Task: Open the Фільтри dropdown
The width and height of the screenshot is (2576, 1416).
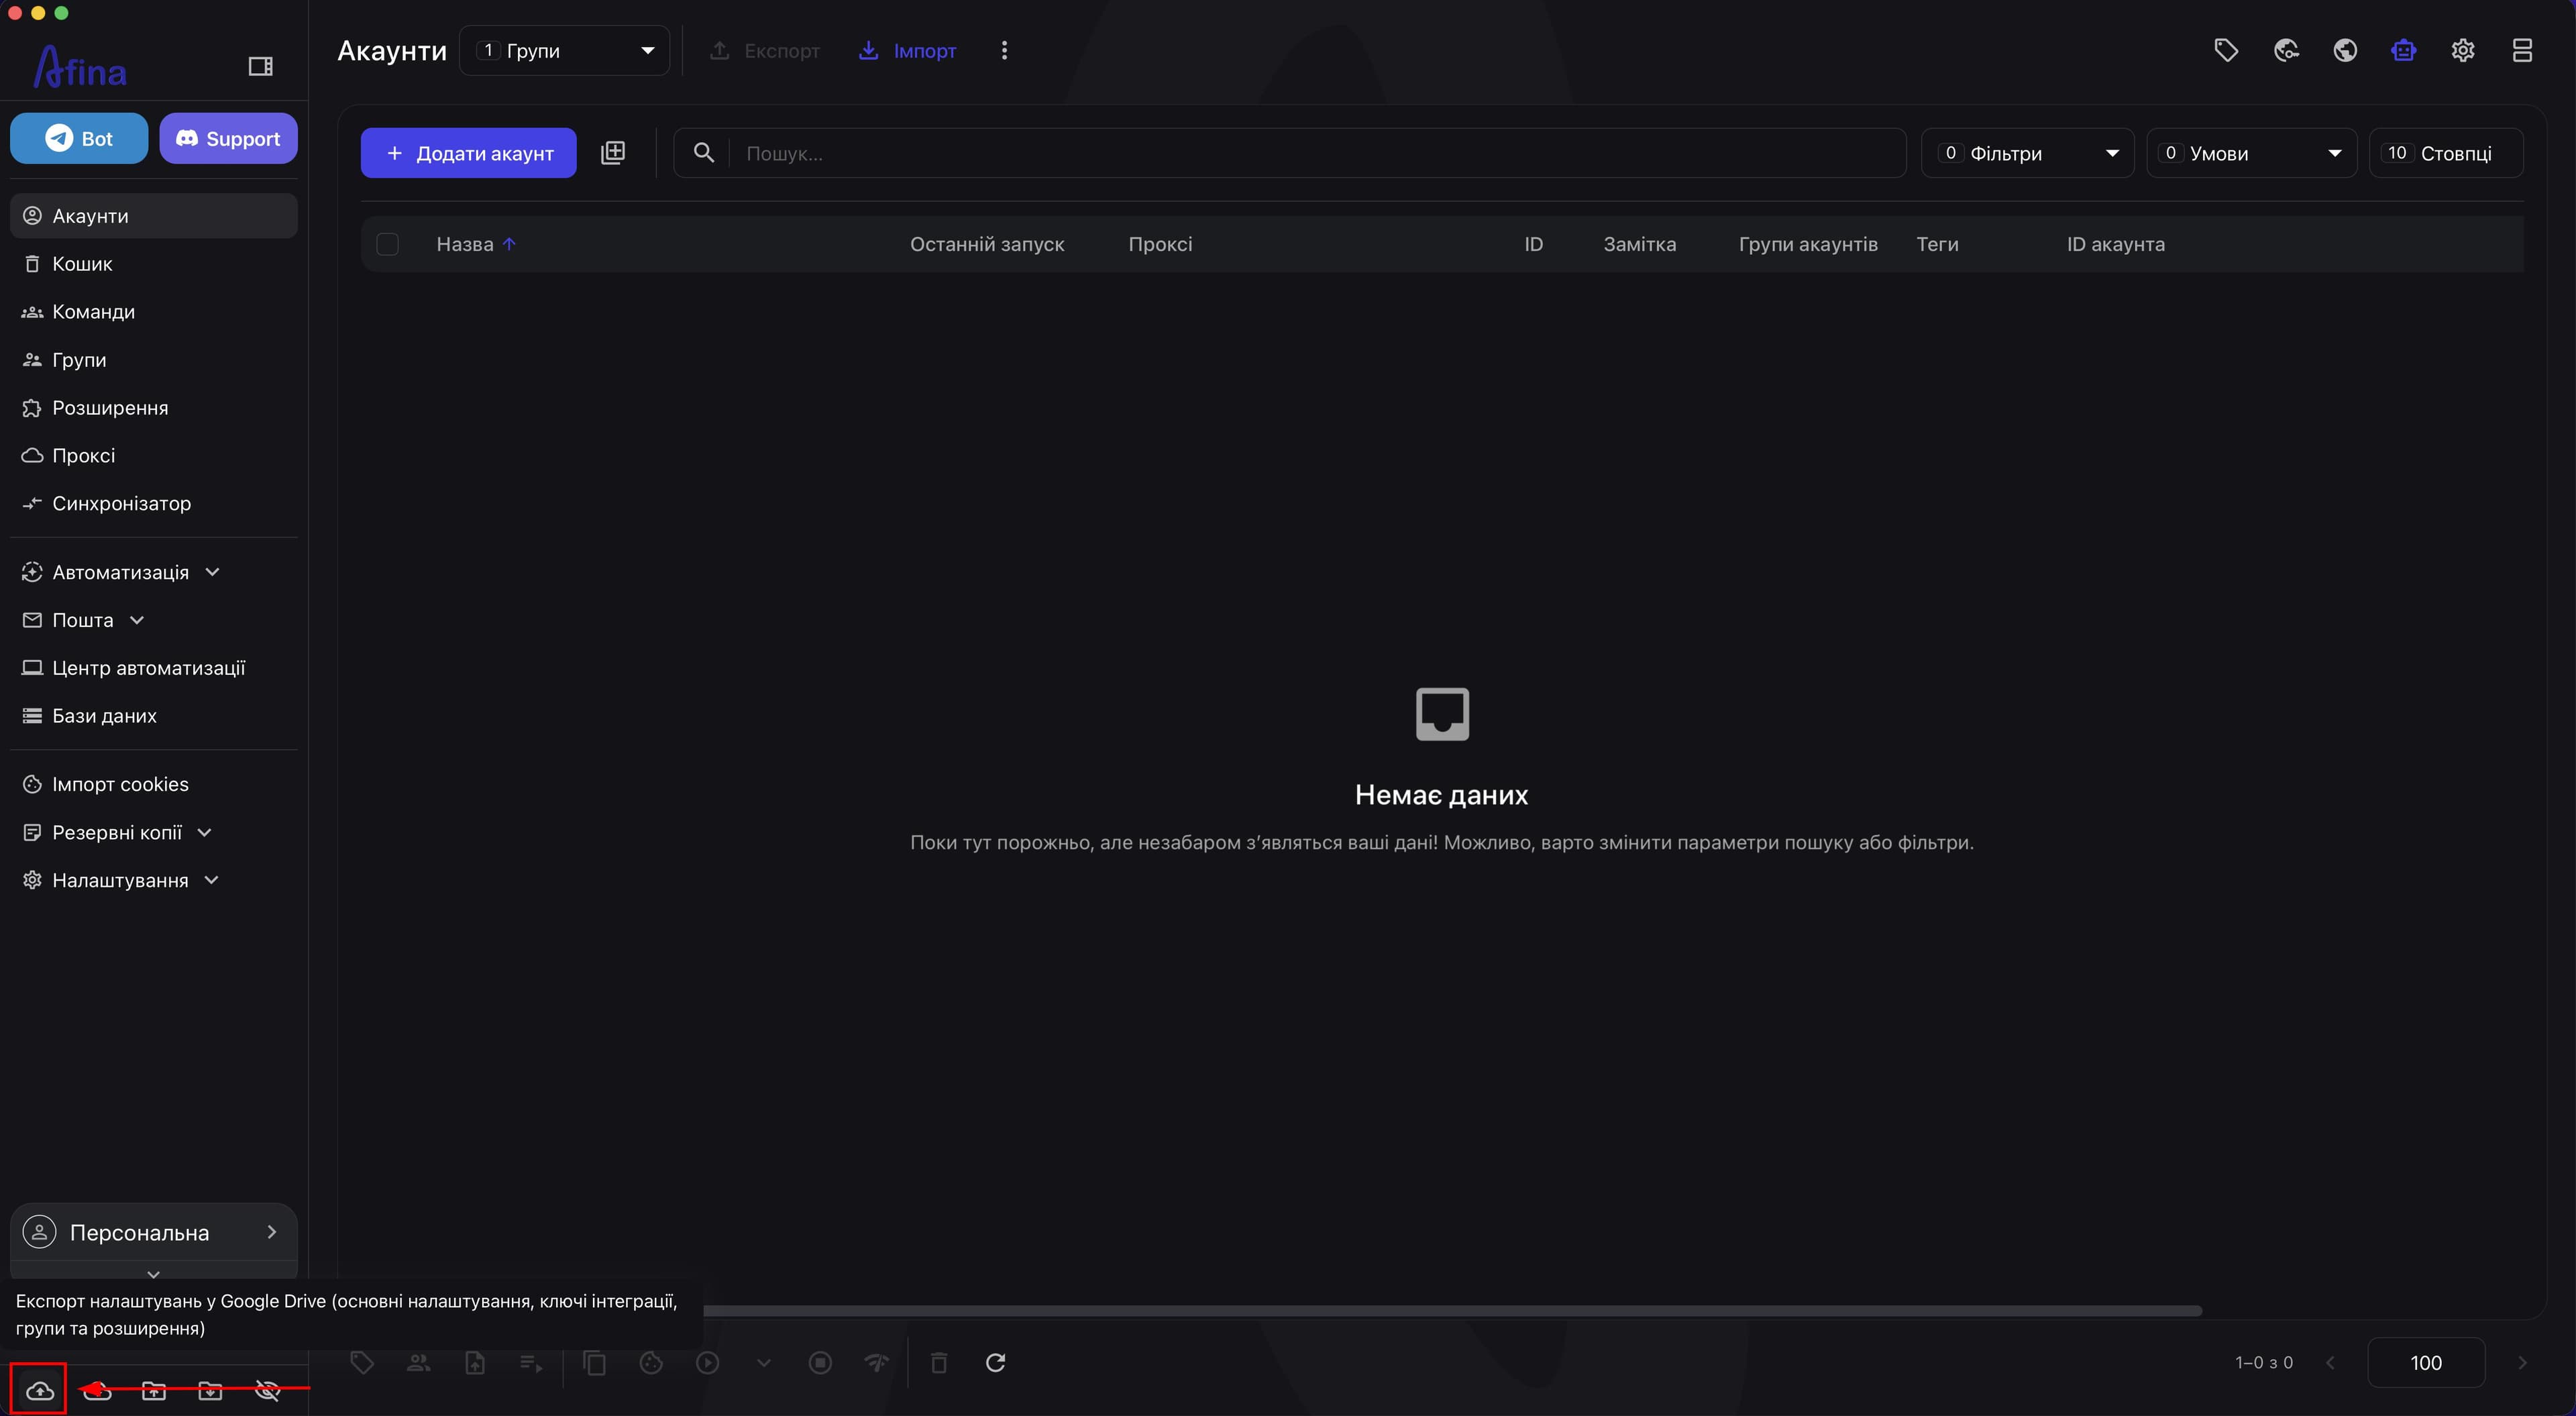Action: (2028, 153)
